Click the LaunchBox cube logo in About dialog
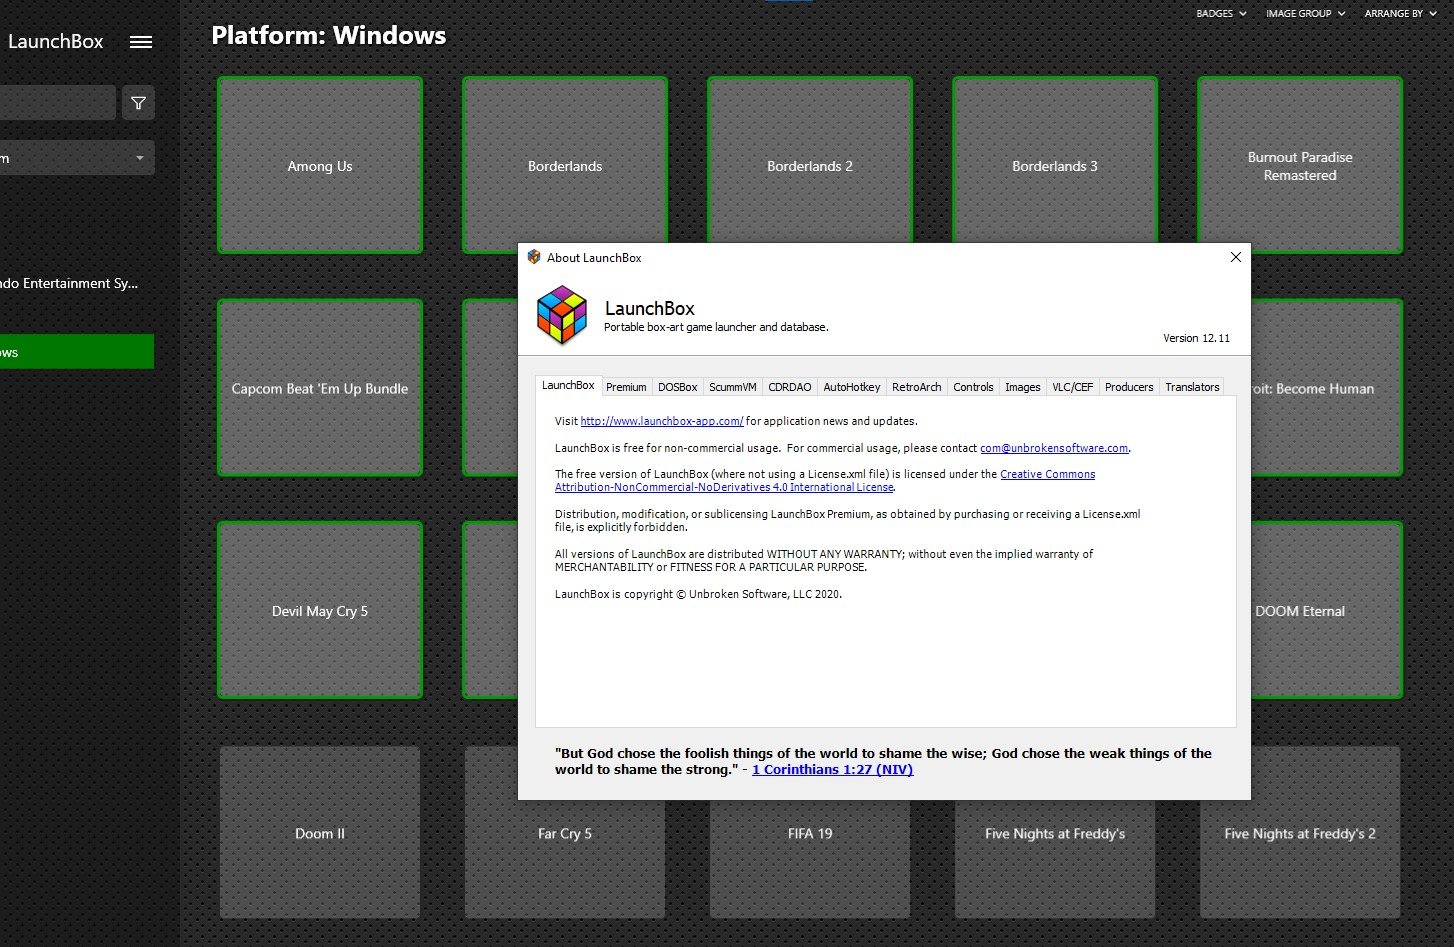 pos(562,315)
